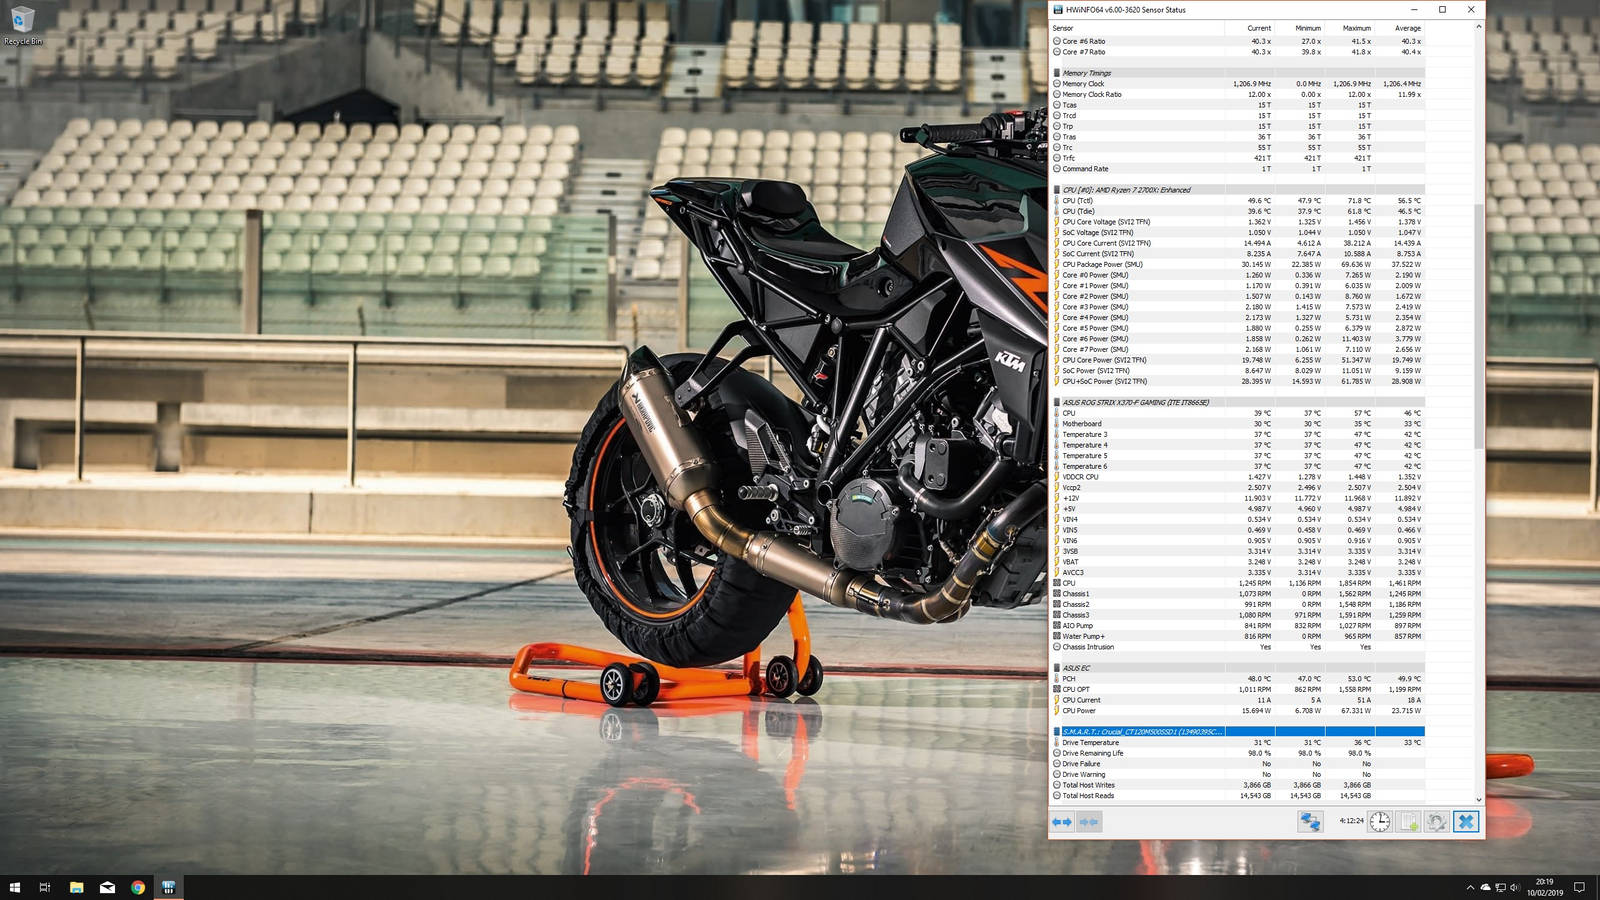
Task: Click the Average column header
Action: click(1407, 28)
